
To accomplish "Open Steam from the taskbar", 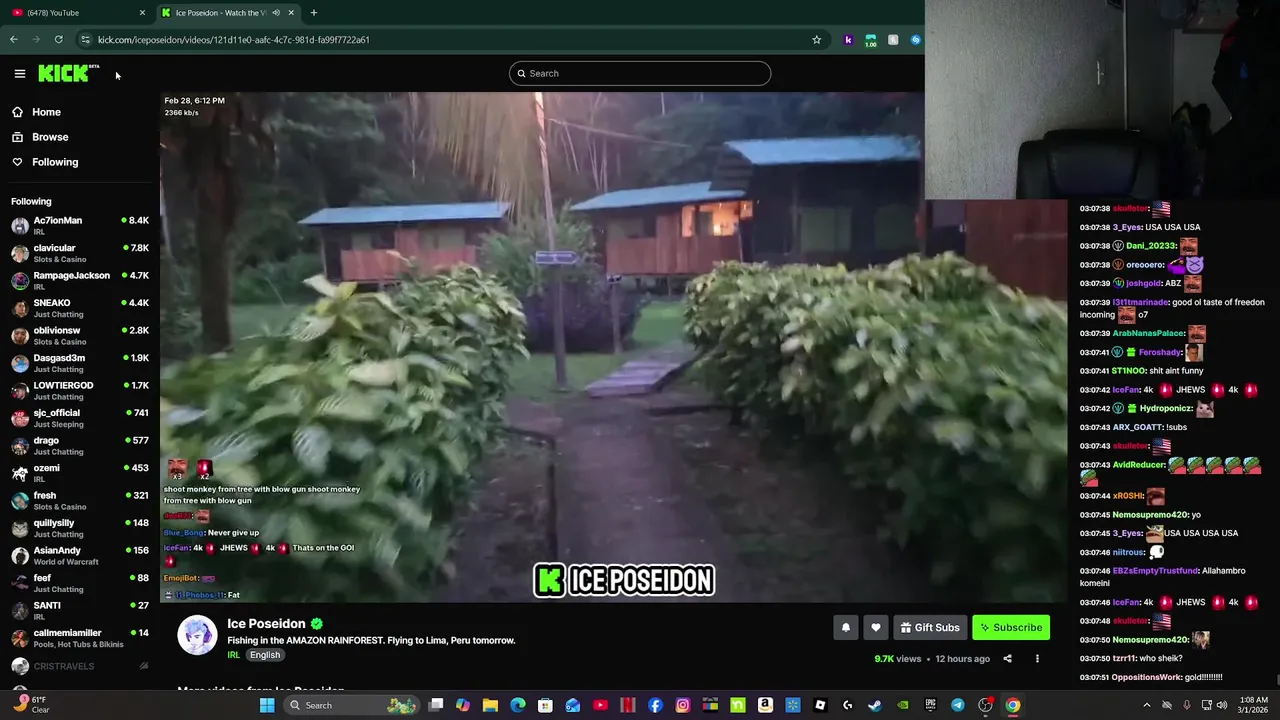I will pos(875,705).
